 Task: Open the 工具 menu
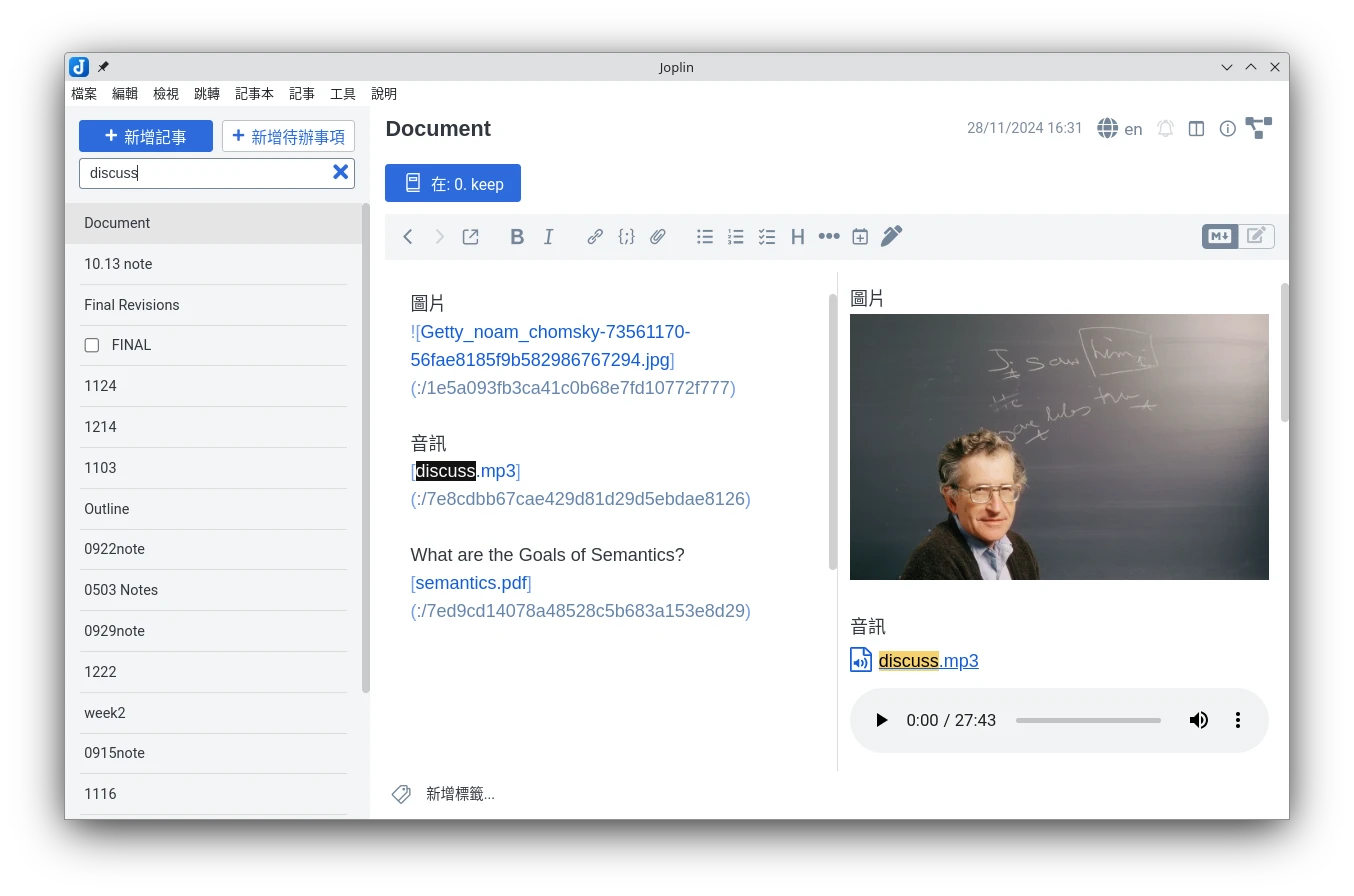(343, 94)
